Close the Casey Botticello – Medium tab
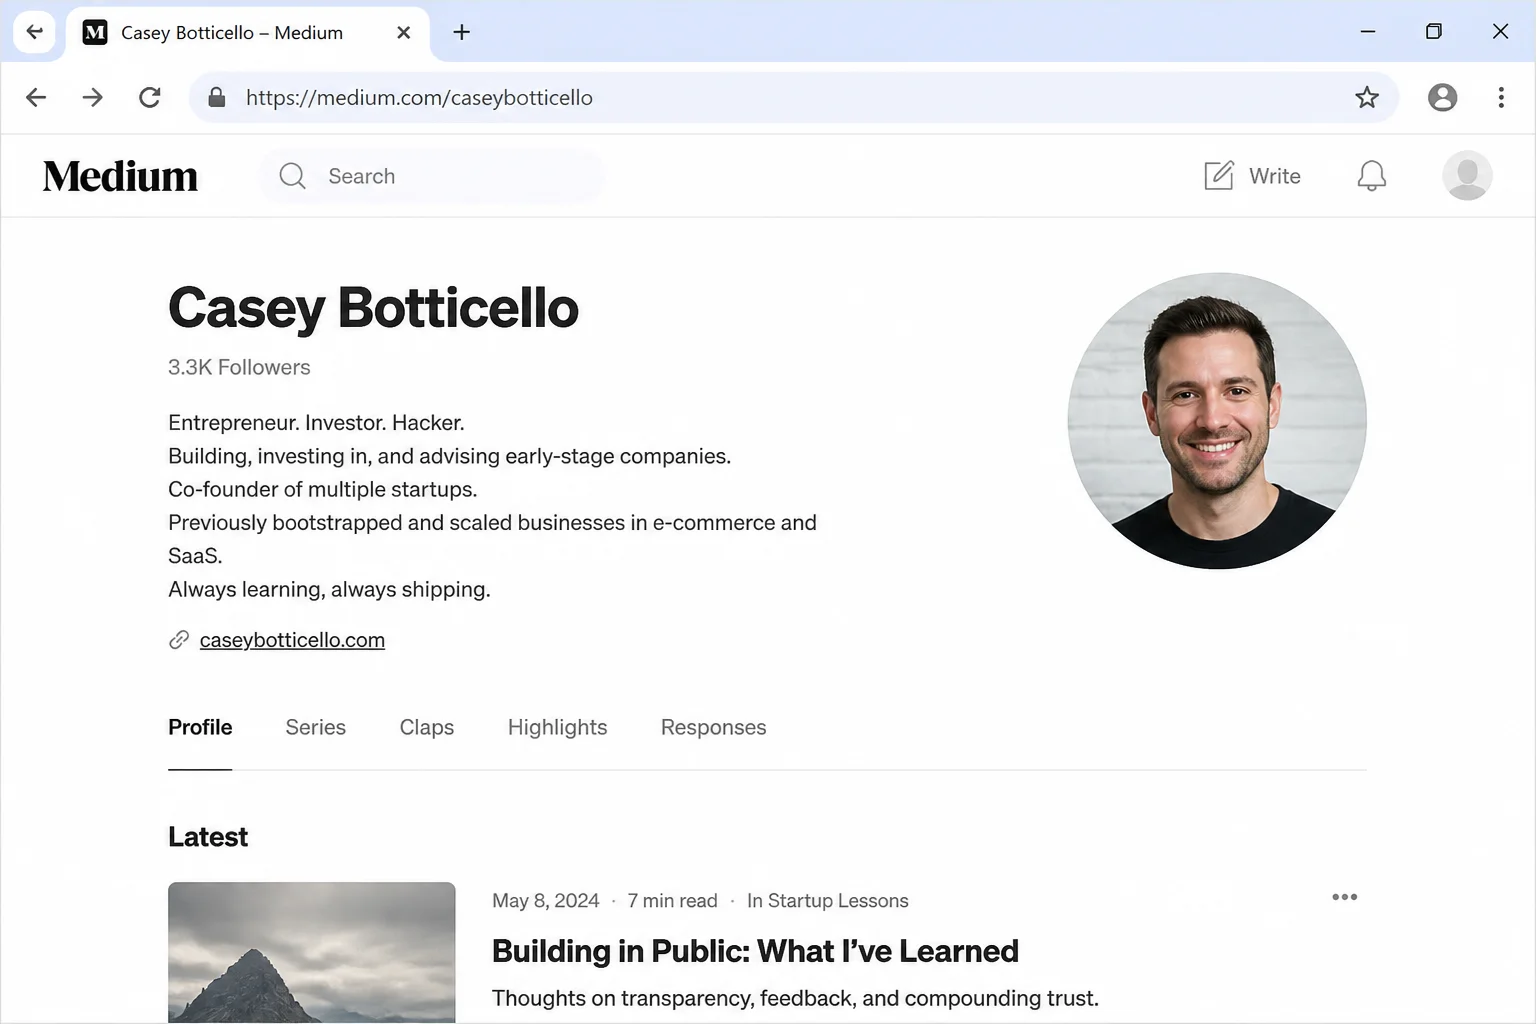Screen dimensions: 1536x1024 click(x=403, y=32)
